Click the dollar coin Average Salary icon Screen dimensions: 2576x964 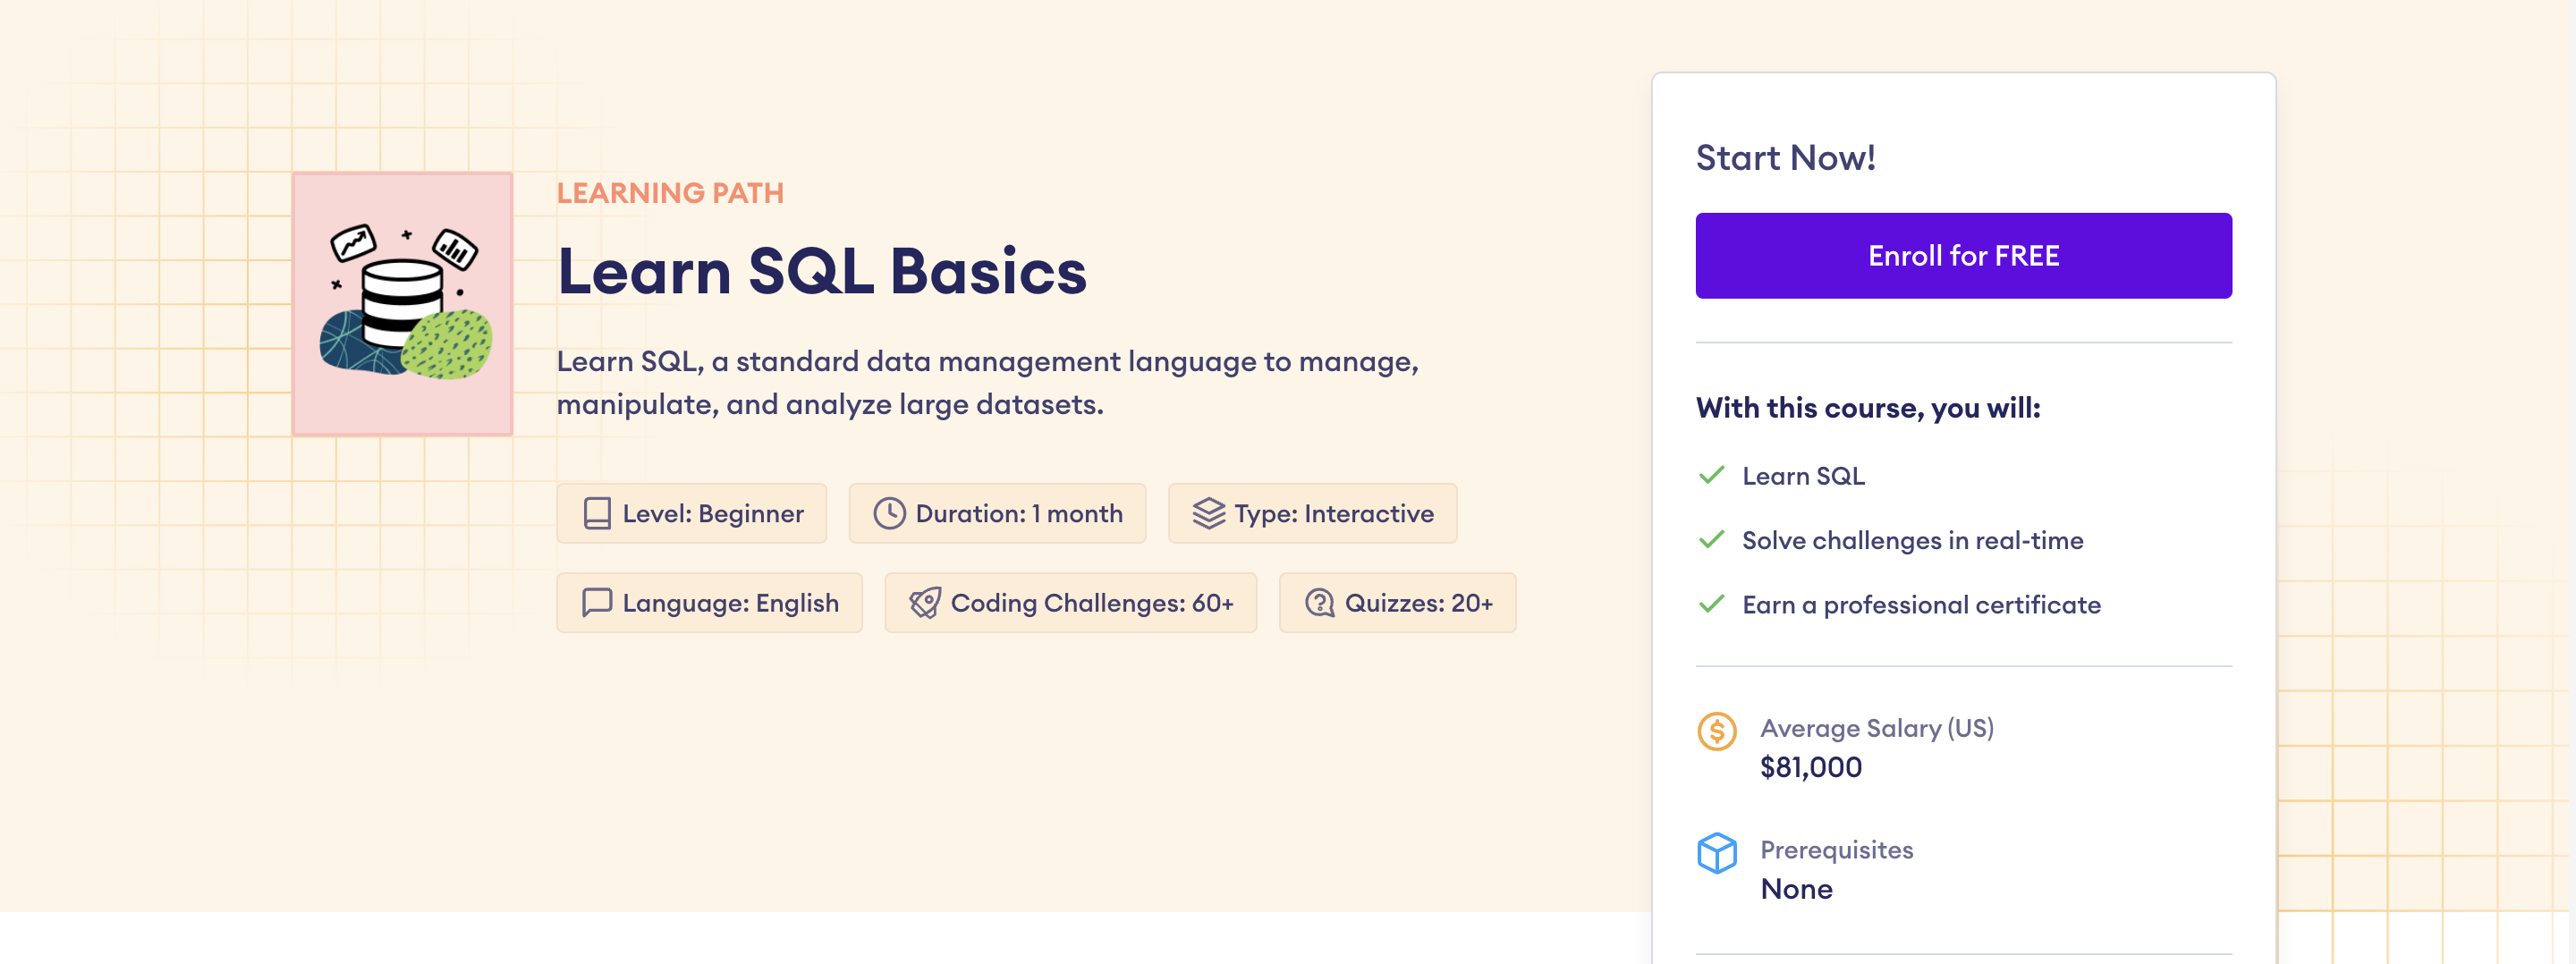coord(1717,732)
